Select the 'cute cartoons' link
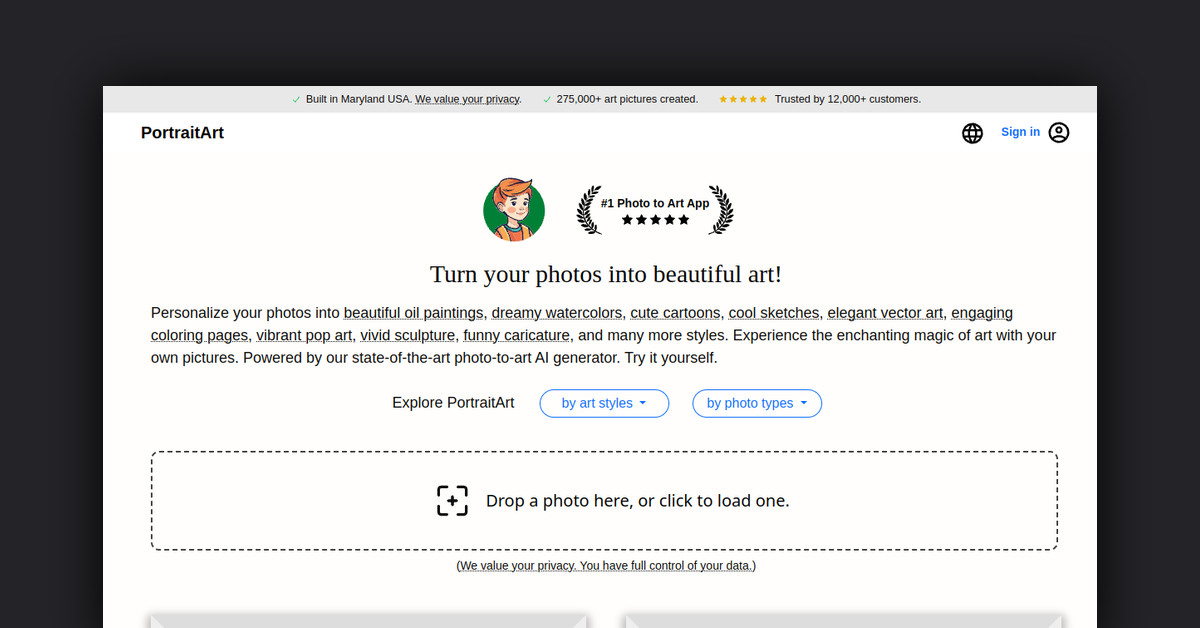The image size is (1200, 628). pyautogui.click(x=675, y=313)
